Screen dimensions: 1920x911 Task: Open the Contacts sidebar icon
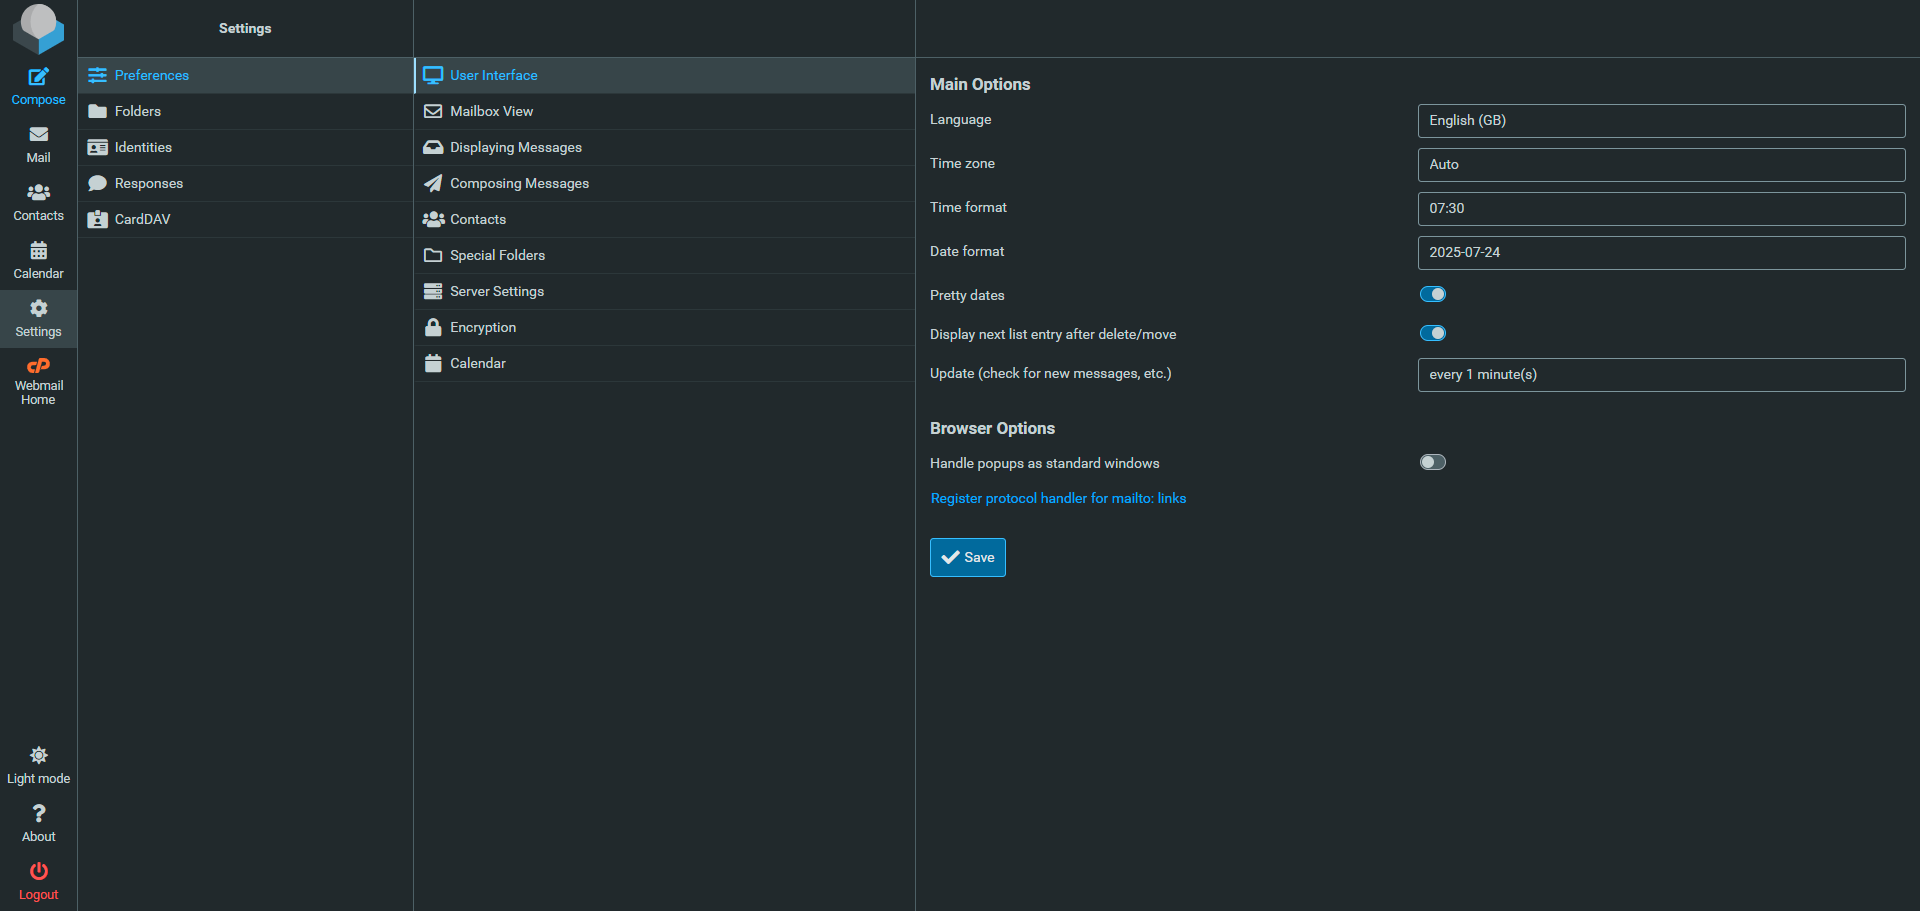(38, 193)
